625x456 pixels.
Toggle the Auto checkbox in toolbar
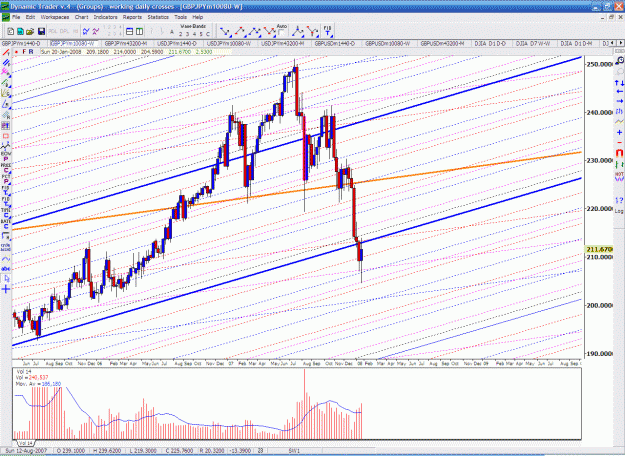pyautogui.click(x=282, y=32)
